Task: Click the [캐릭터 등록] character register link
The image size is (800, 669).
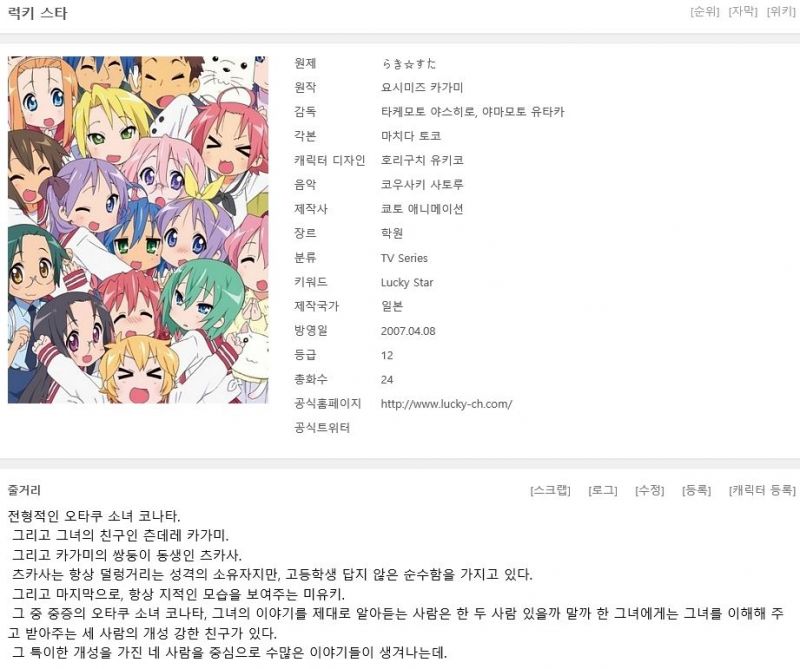Action: tap(762, 490)
